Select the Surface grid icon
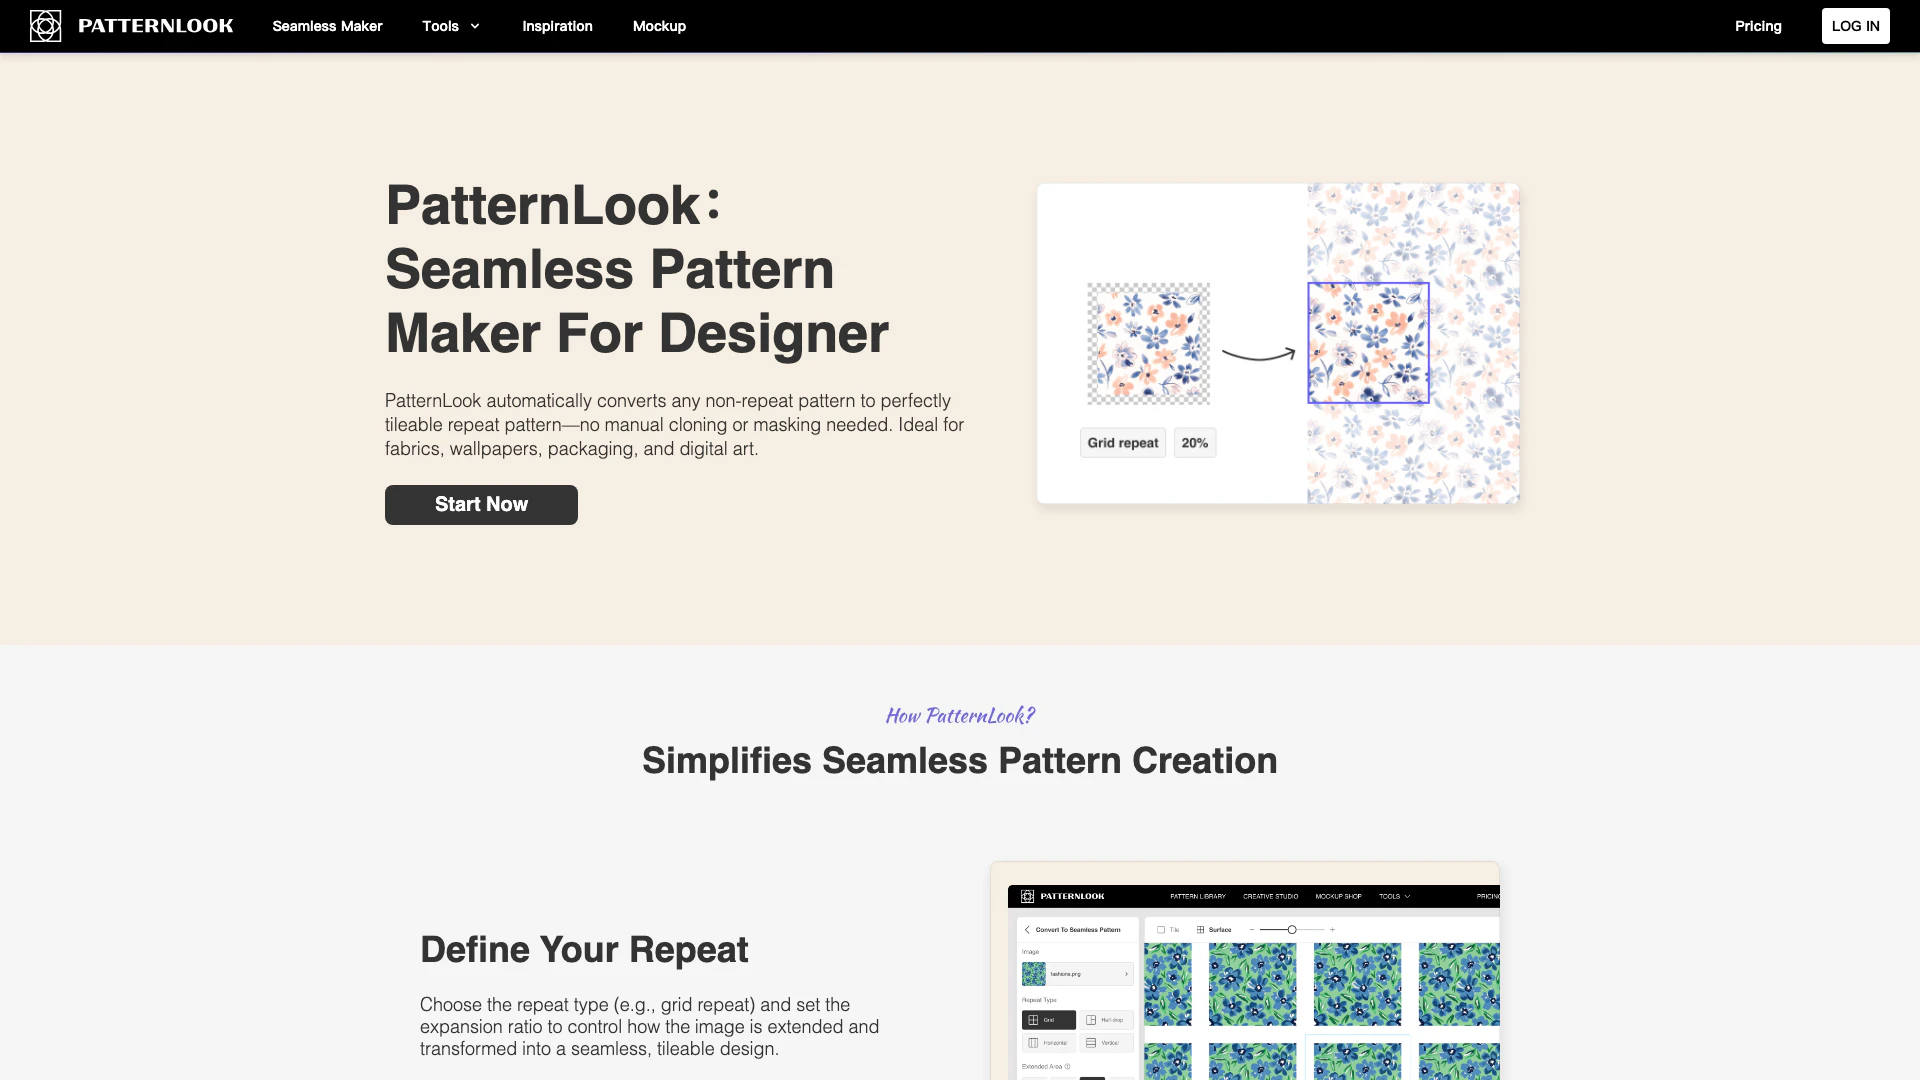Image resolution: width=1920 pixels, height=1080 pixels. 1201,930
